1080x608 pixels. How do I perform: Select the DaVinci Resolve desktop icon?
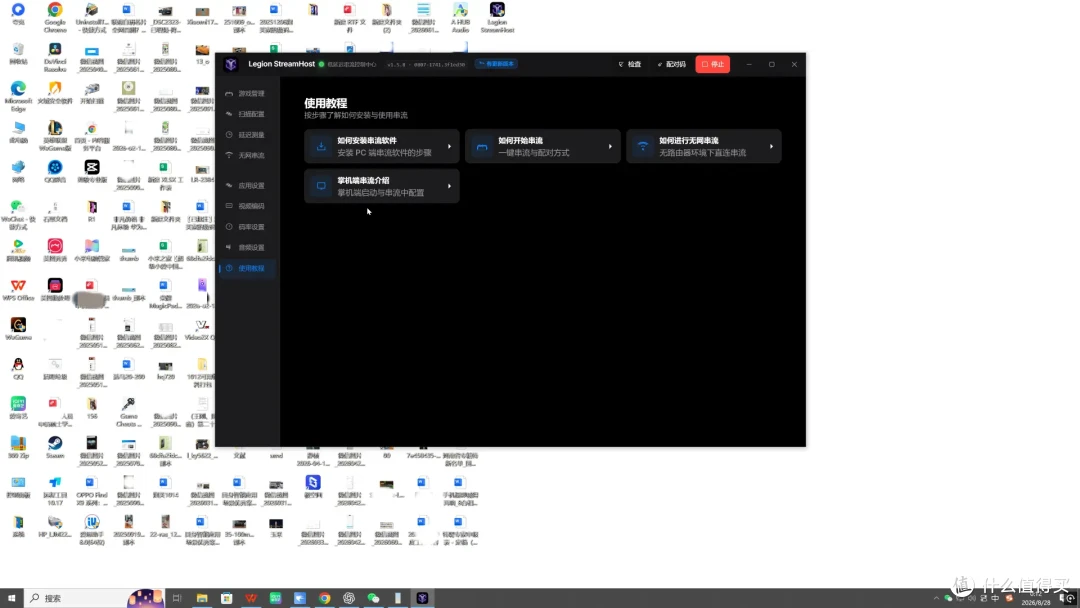(x=54, y=57)
